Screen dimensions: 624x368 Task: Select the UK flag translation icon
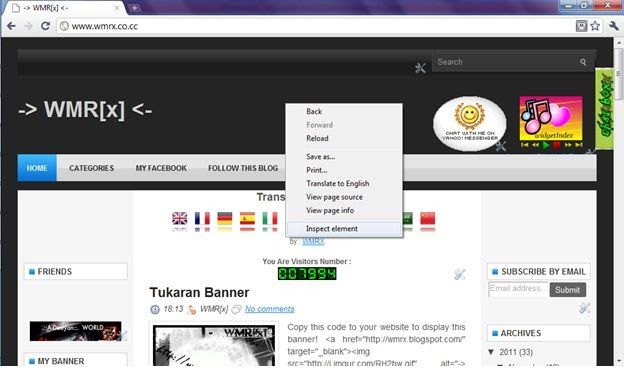[x=179, y=219]
